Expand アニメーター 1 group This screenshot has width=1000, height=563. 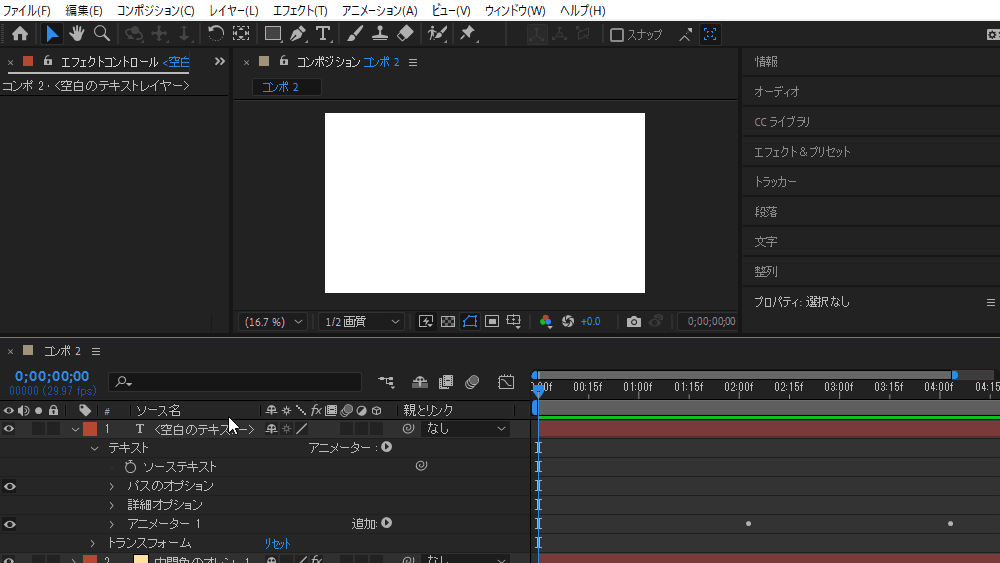(112, 524)
